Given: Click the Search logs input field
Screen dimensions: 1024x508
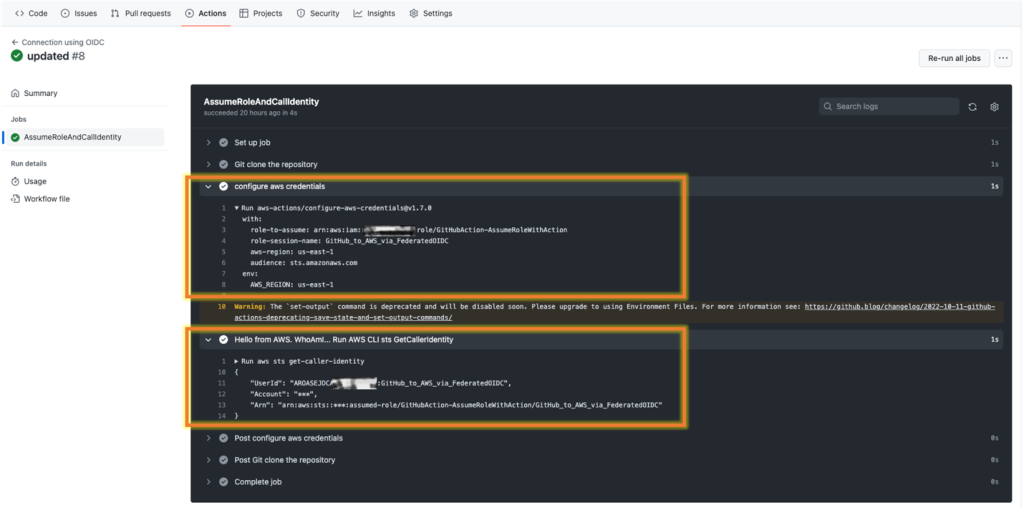Looking at the screenshot, I should coord(889,106).
